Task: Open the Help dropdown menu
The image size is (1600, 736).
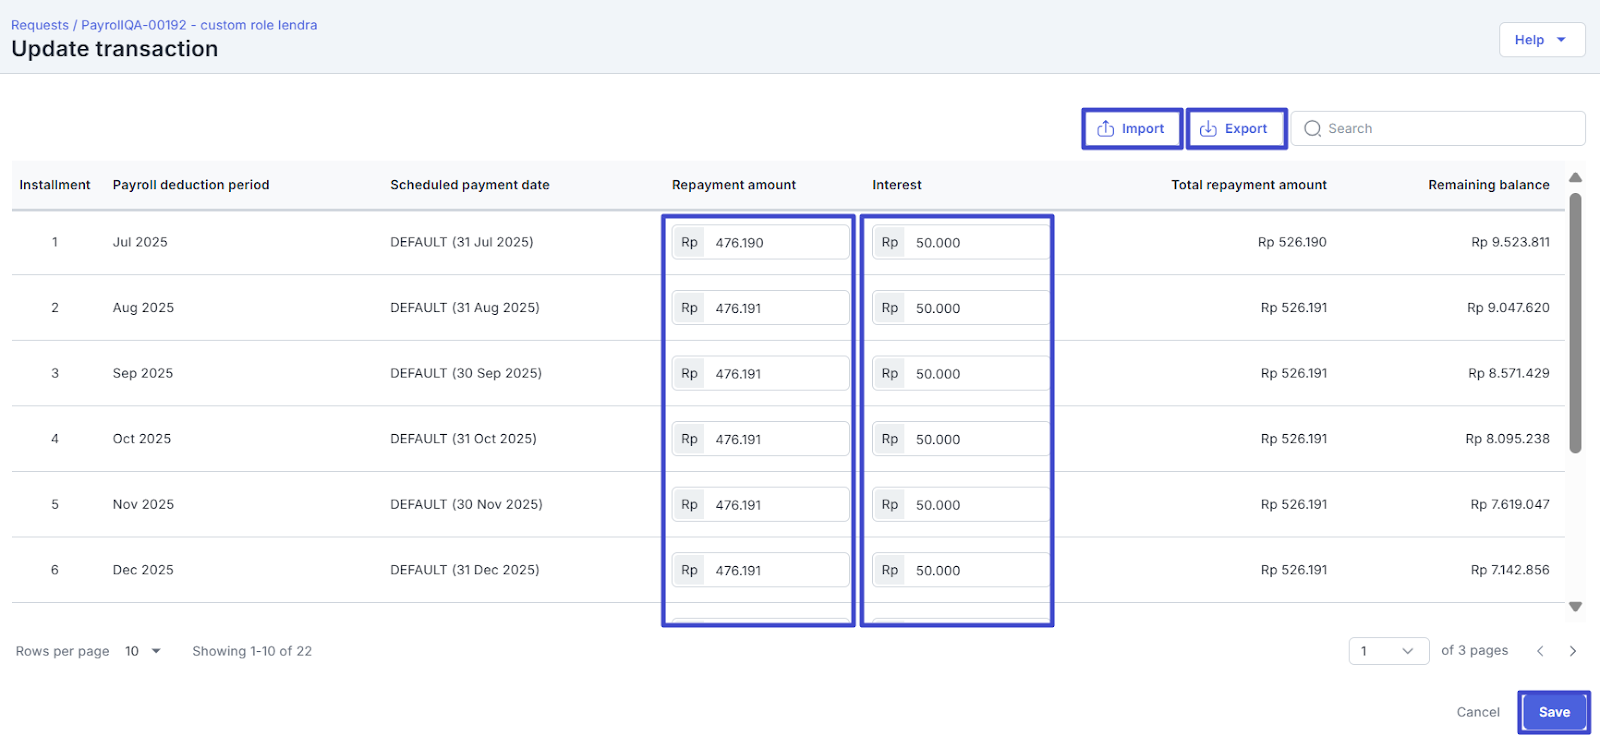Action: (x=1541, y=40)
